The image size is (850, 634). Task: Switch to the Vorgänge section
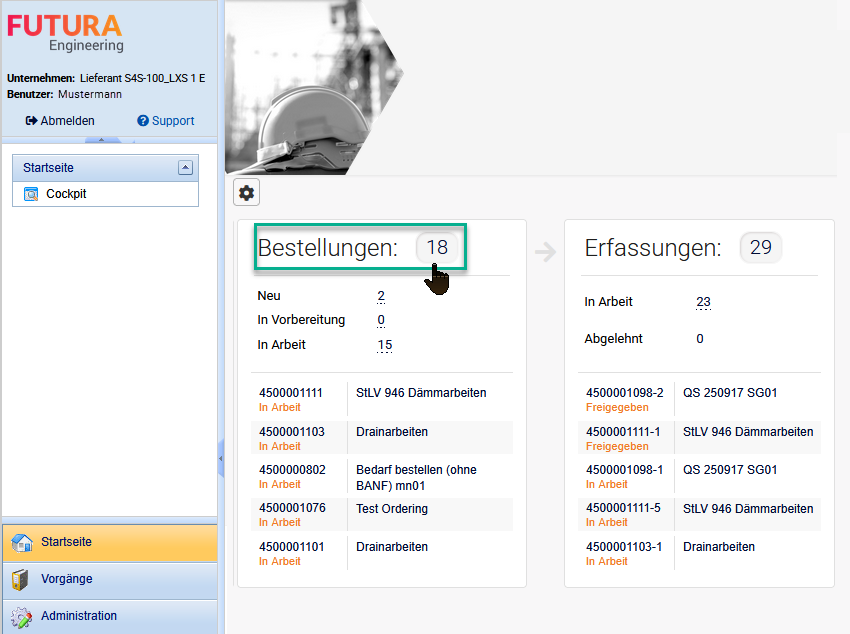point(108,579)
